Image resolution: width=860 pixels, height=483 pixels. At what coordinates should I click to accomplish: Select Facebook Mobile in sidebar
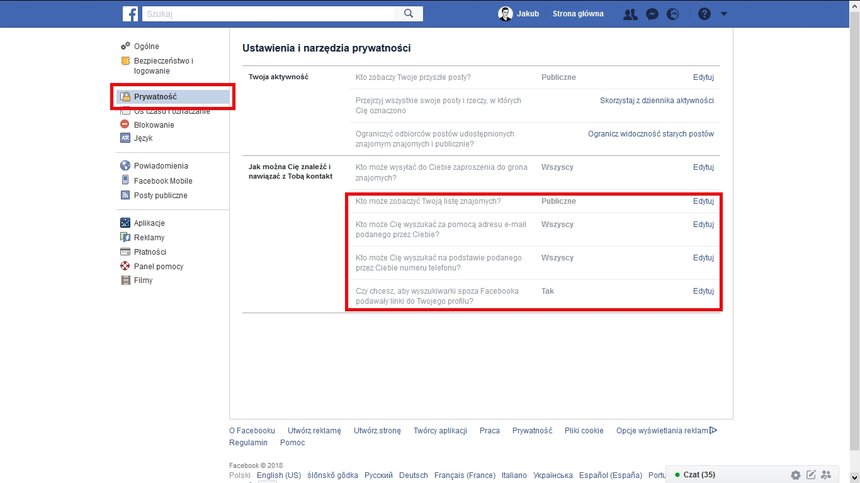163,180
